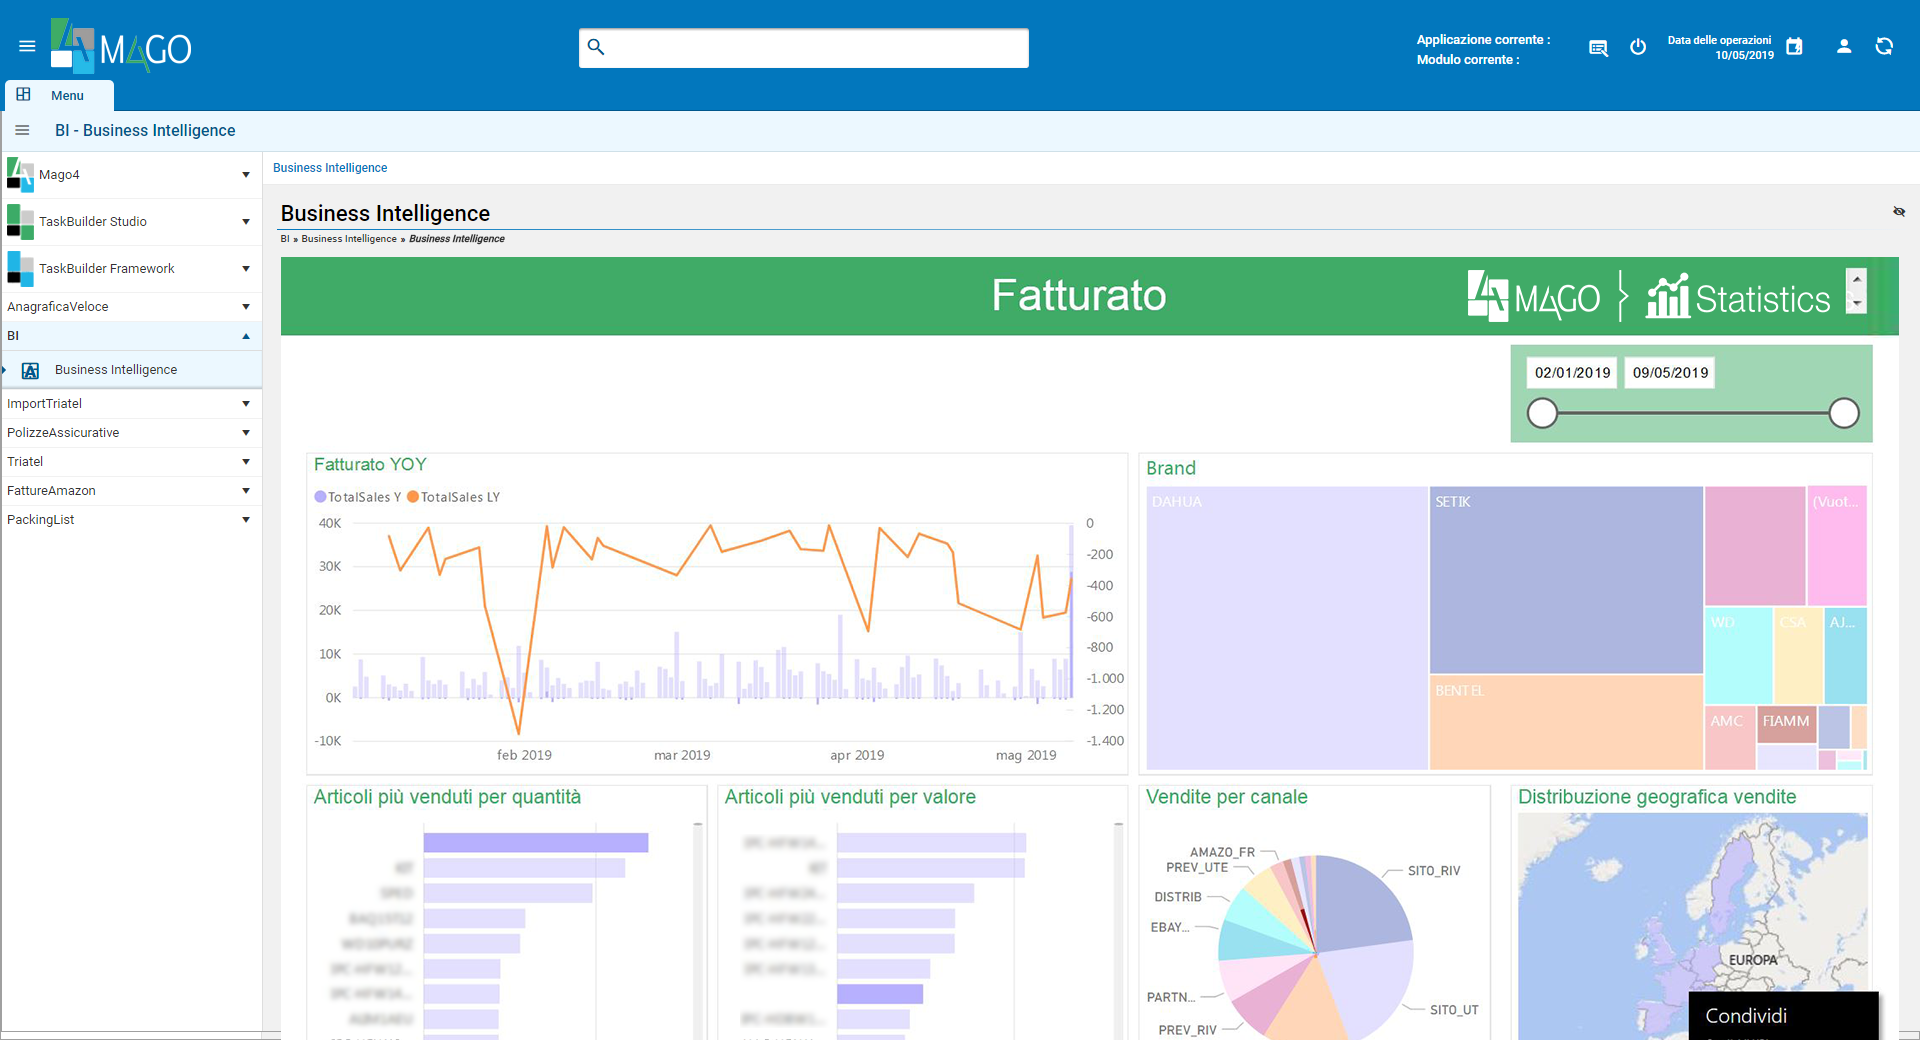Viewport: 1920px width, 1040px height.
Task: Click the Condividi share button
Action: (1784, 1016)
